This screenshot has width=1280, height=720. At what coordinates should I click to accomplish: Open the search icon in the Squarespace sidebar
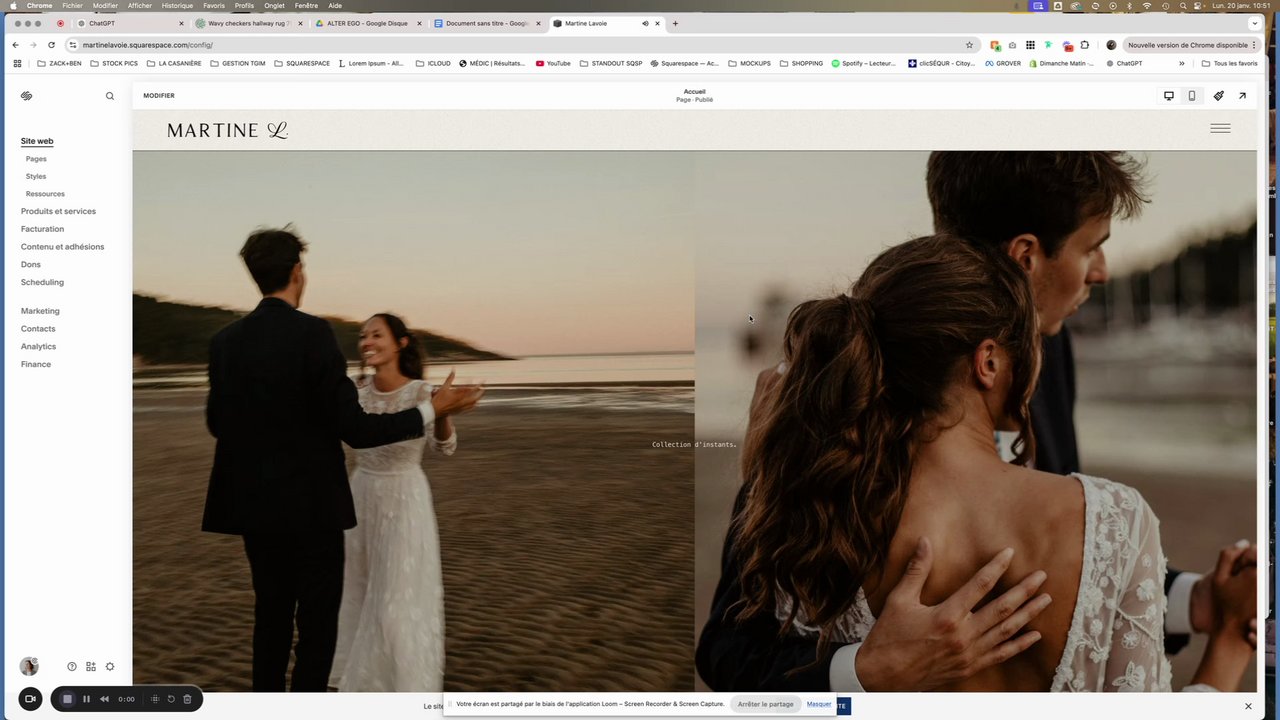110,96
